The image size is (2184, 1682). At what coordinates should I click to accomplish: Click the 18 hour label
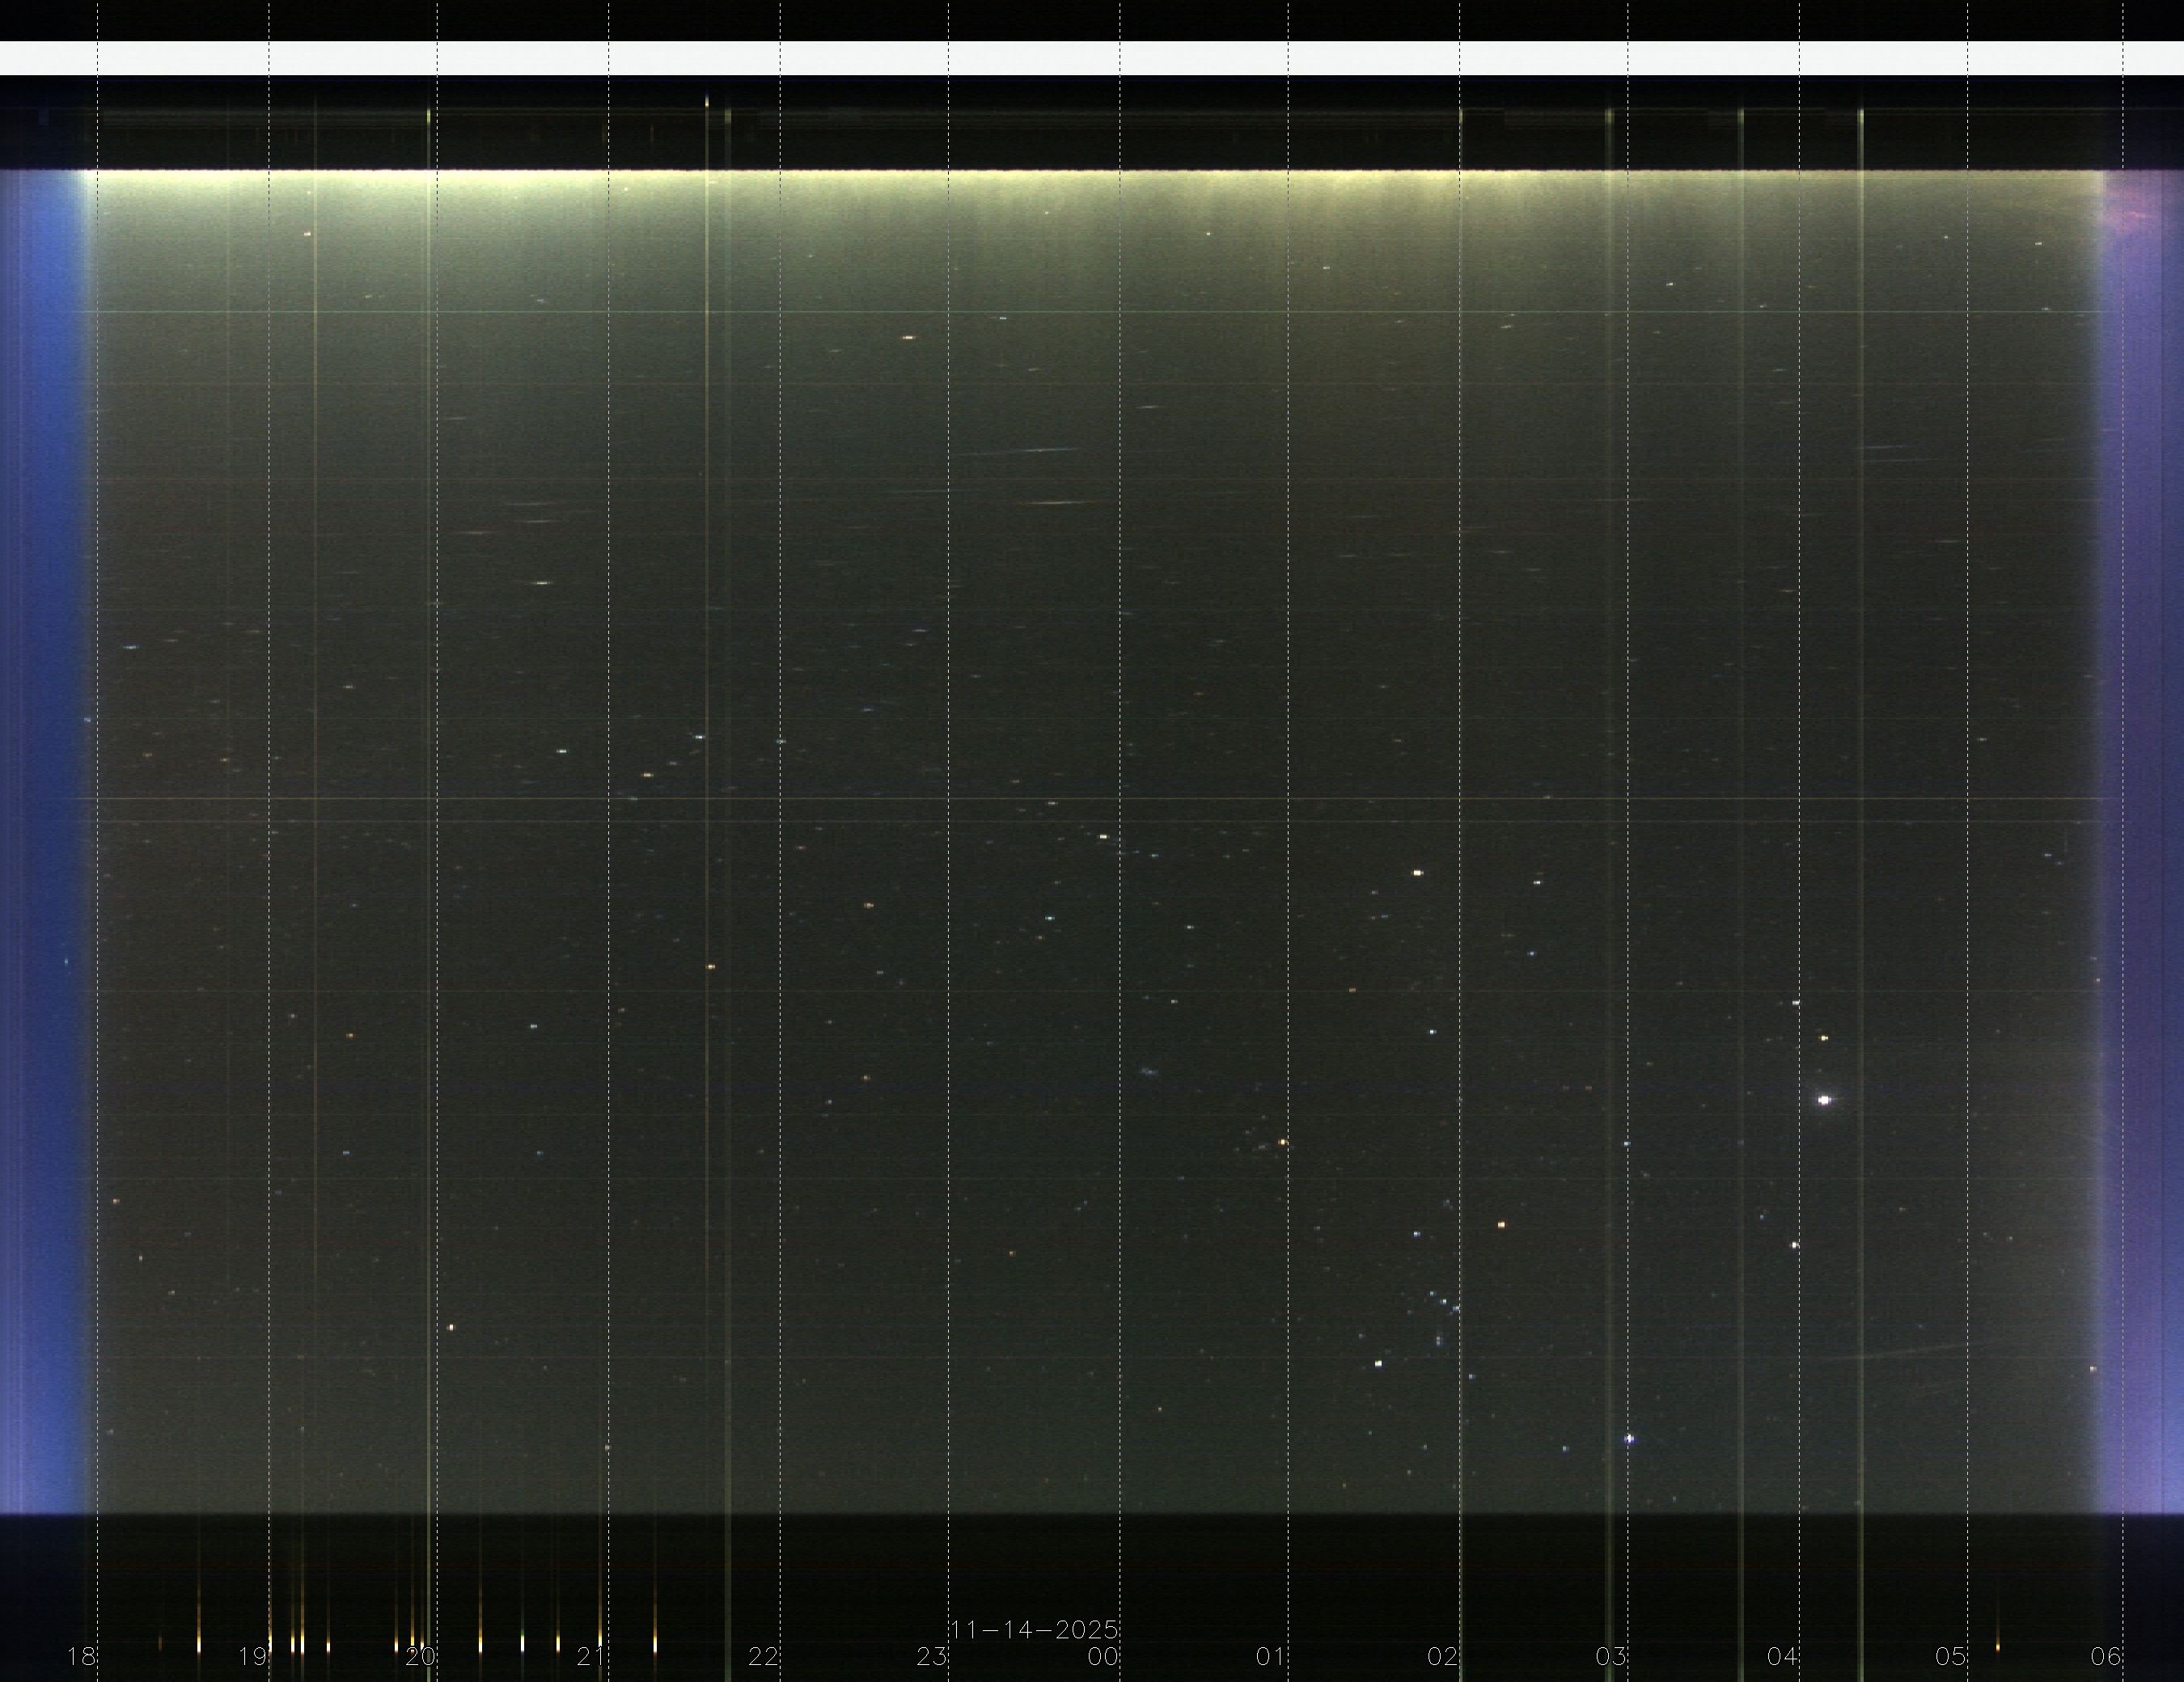[81, 1656]
